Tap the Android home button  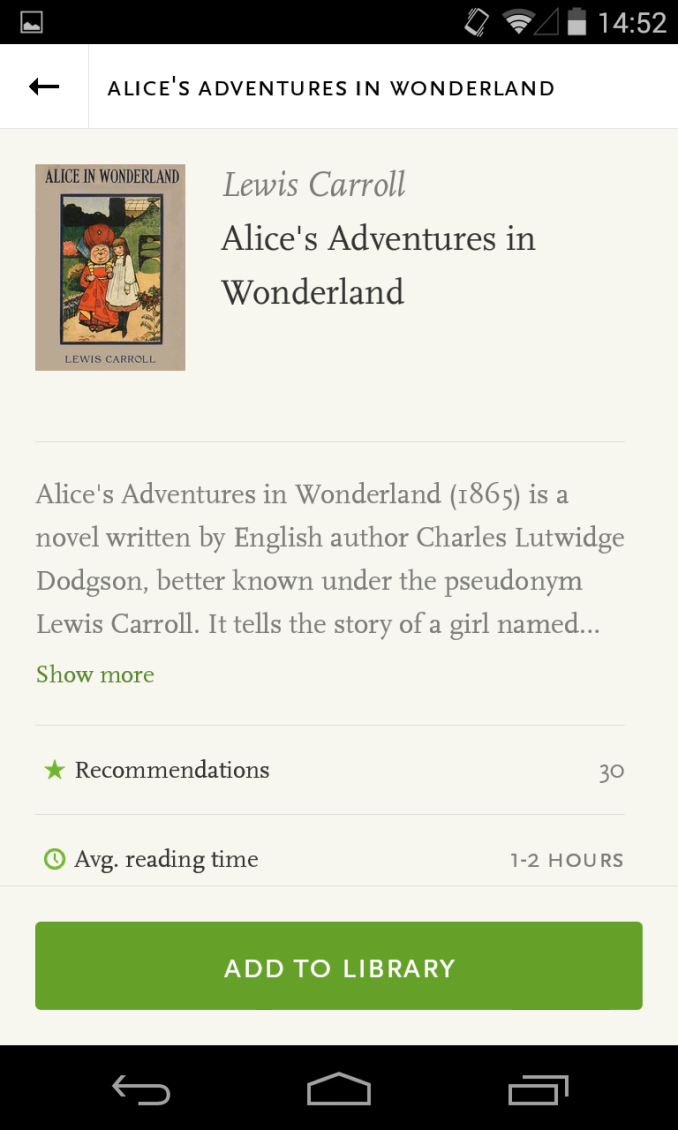339,1089
